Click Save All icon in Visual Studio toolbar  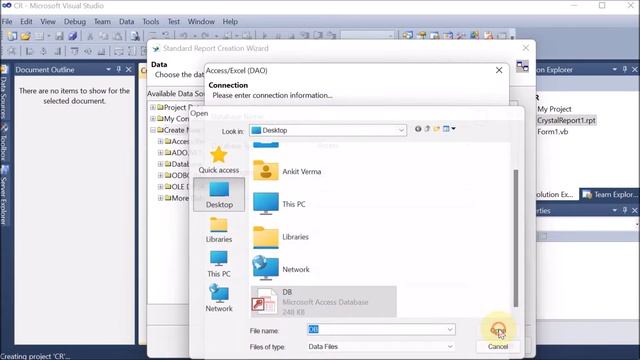(x=73, y=36)
